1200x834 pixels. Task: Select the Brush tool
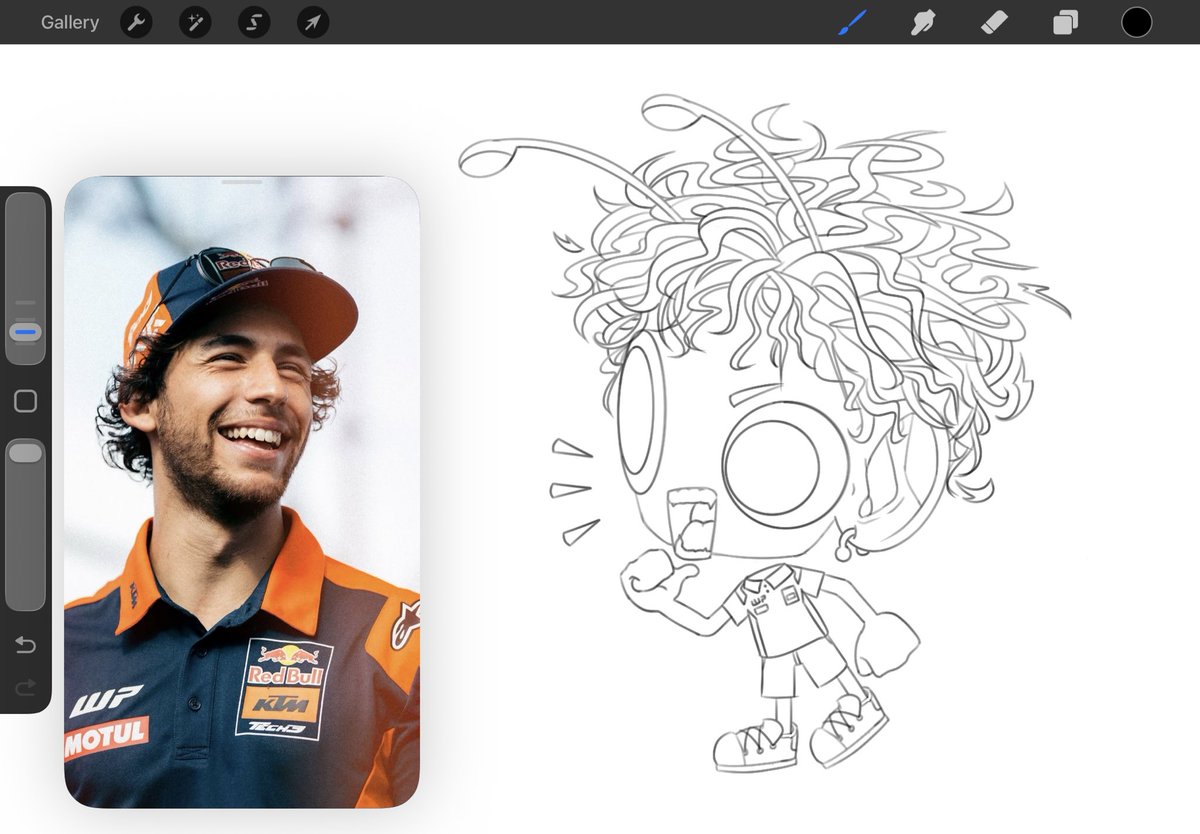(x=852, y=22)
